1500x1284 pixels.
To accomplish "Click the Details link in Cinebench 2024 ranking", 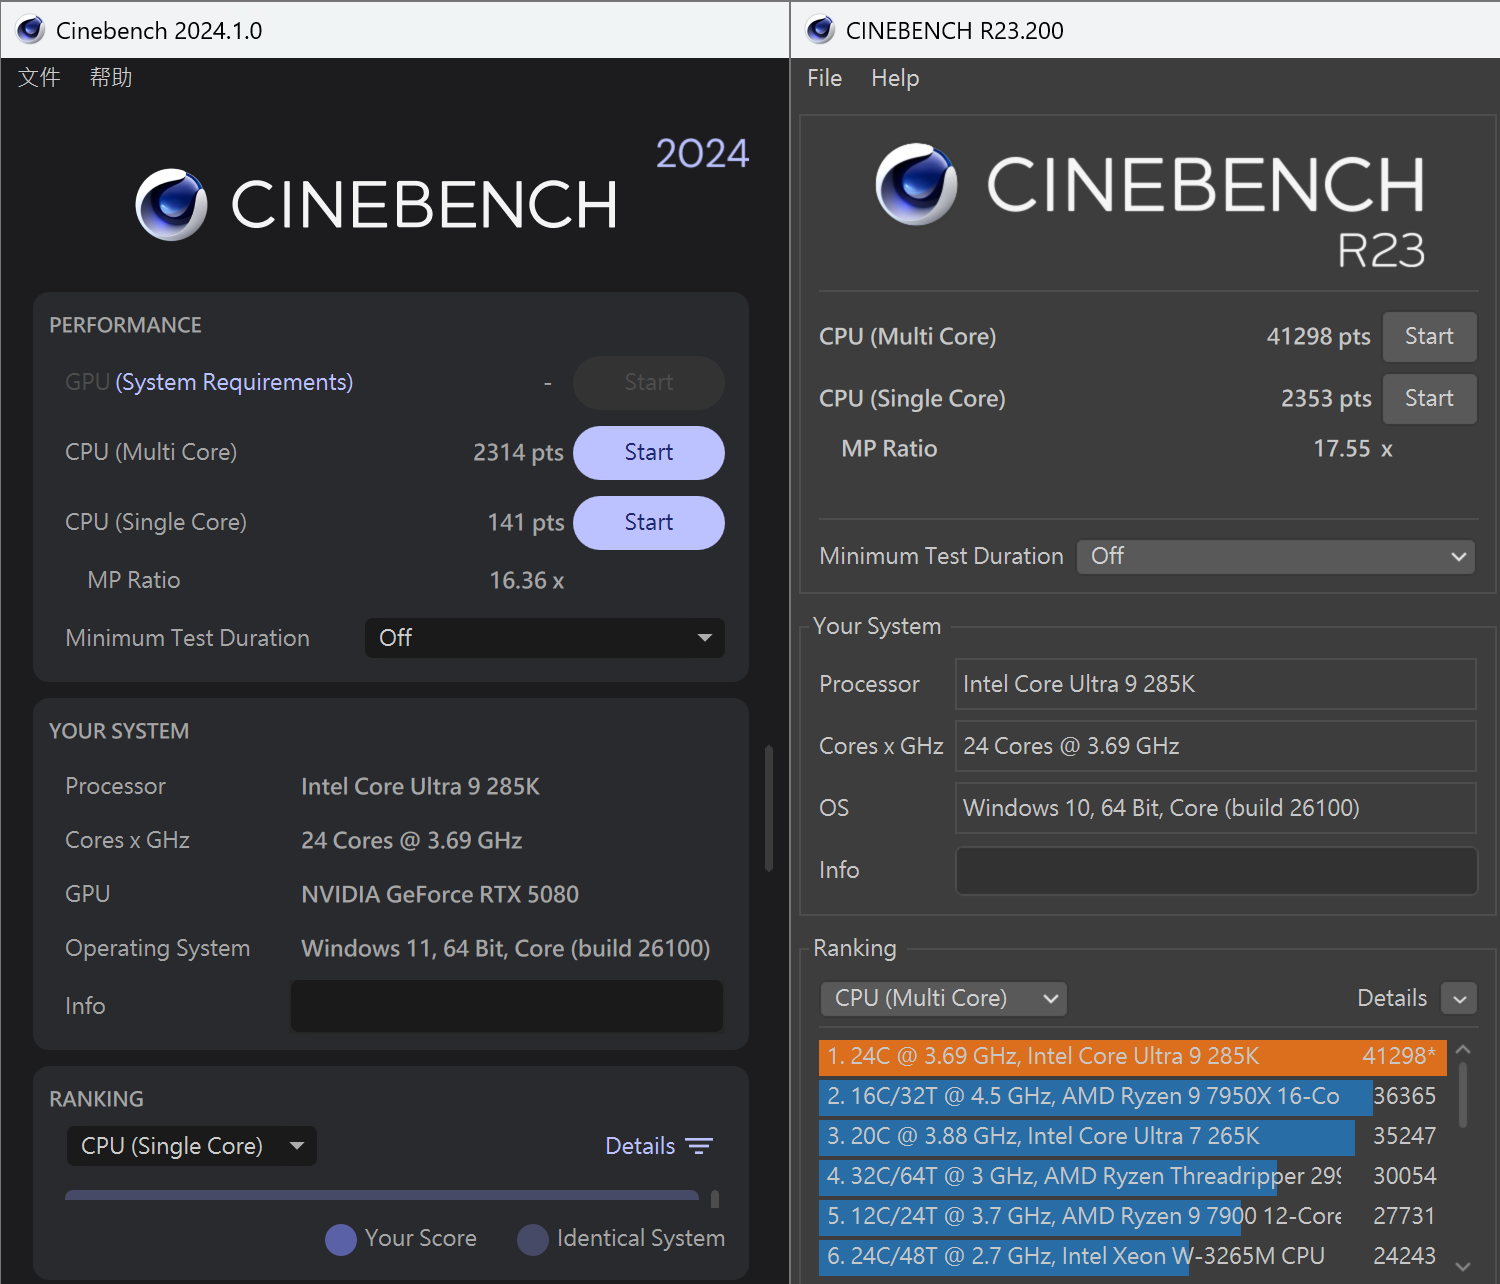I will [x=640, y=1146].
